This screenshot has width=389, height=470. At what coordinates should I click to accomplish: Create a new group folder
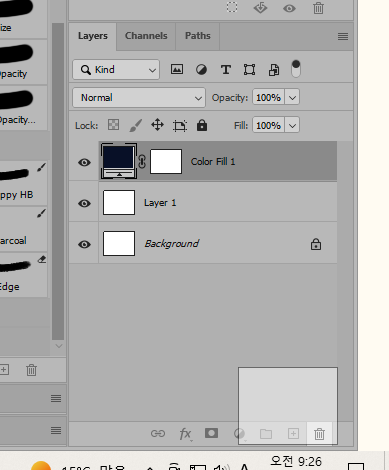tap(266, 434)
